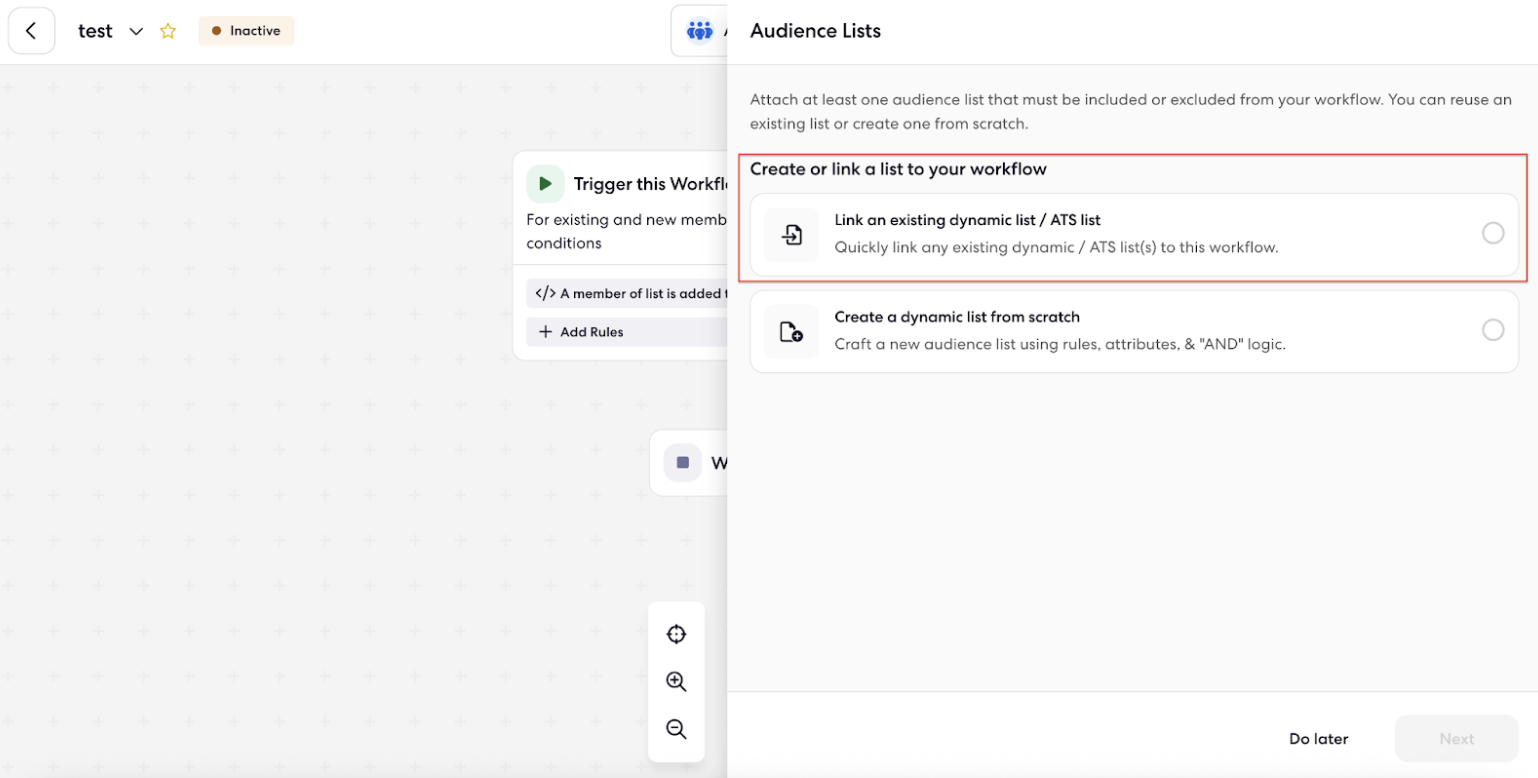Click the back arrow button
The image size is (1538, 778).
(x=31, y=31)
